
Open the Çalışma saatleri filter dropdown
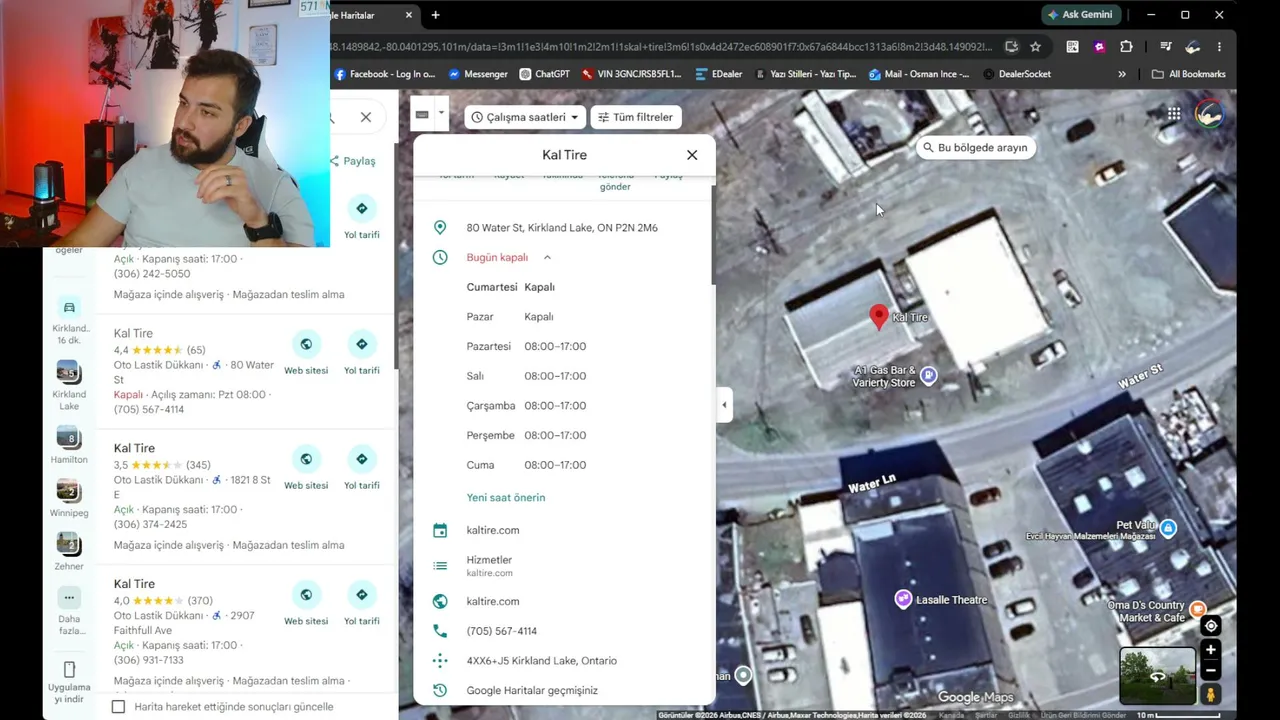click(524, 117)
